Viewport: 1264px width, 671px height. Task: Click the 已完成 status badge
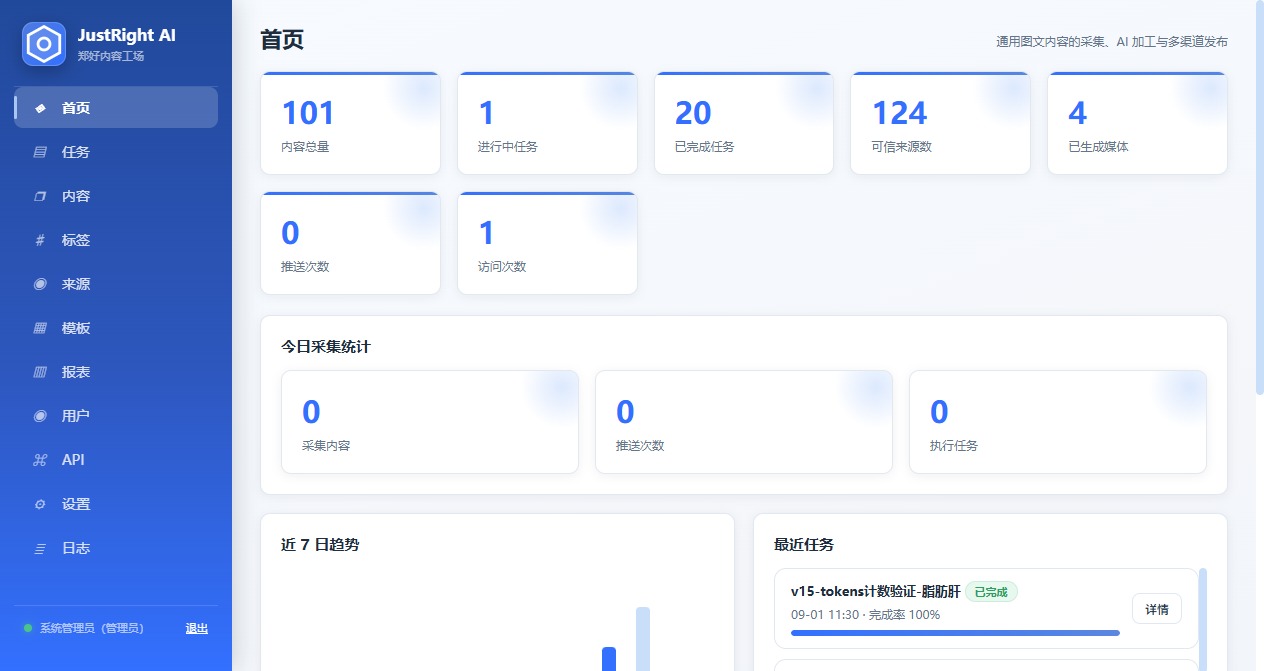pyautogui.click(x=991, y=592)
